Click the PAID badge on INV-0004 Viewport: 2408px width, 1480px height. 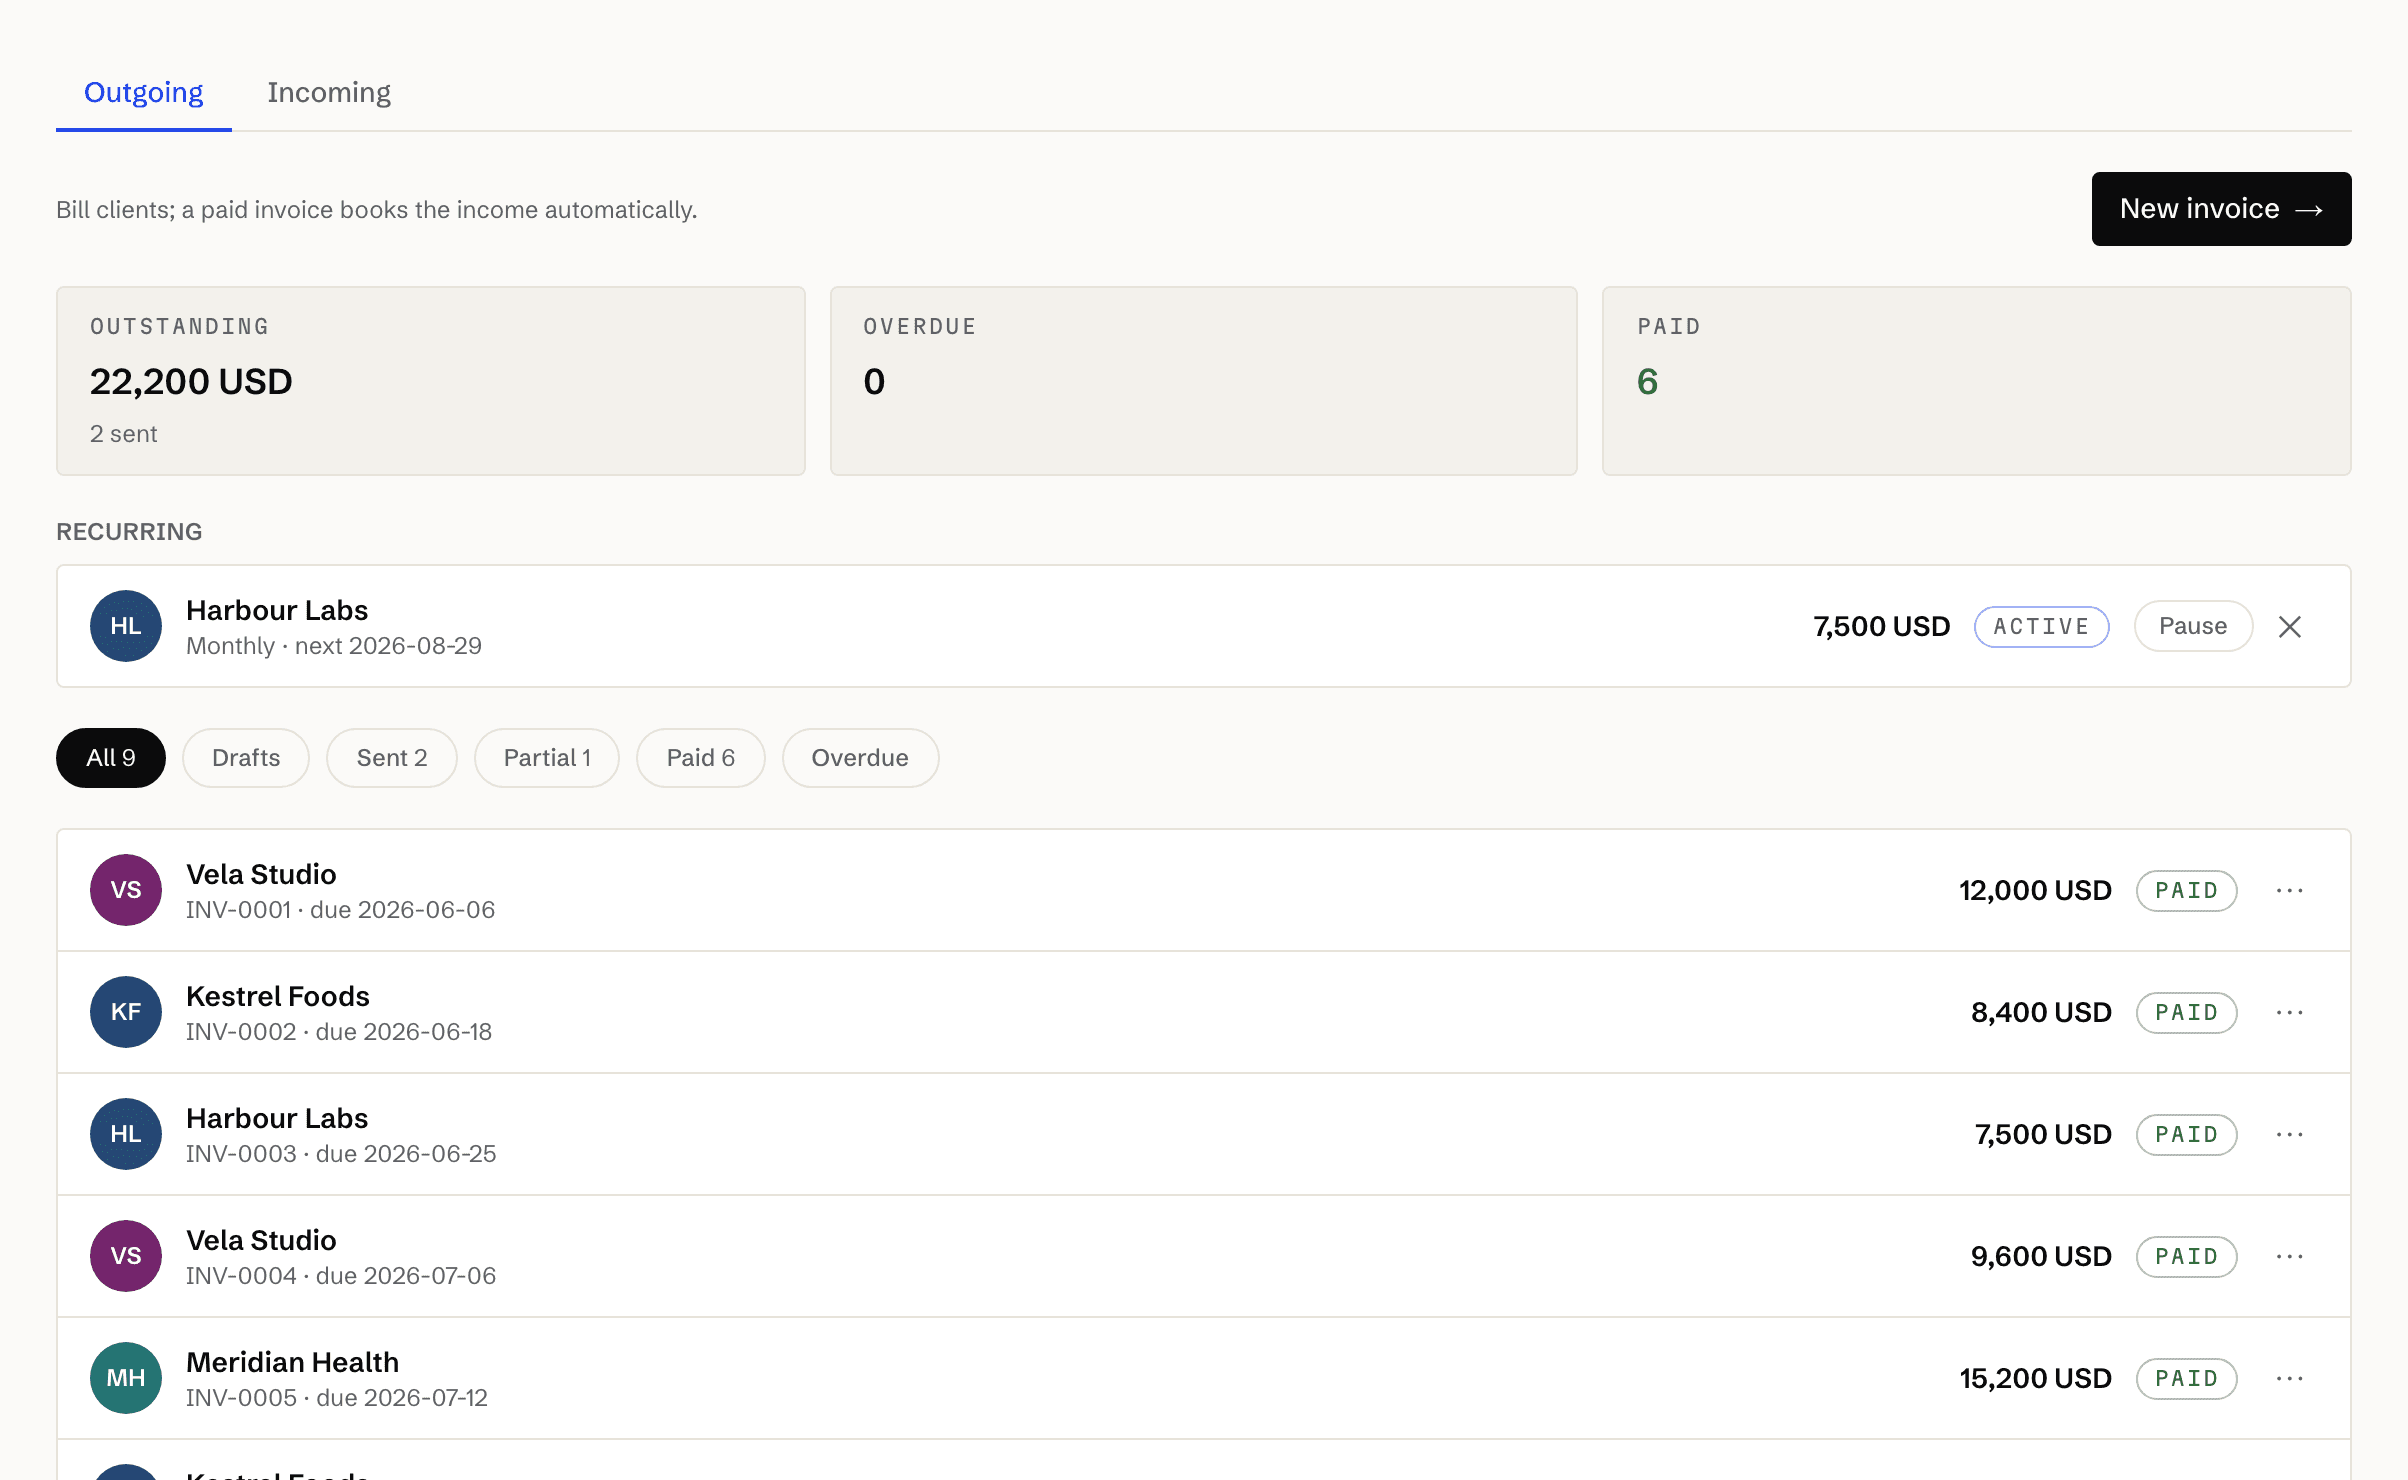2187,1256
